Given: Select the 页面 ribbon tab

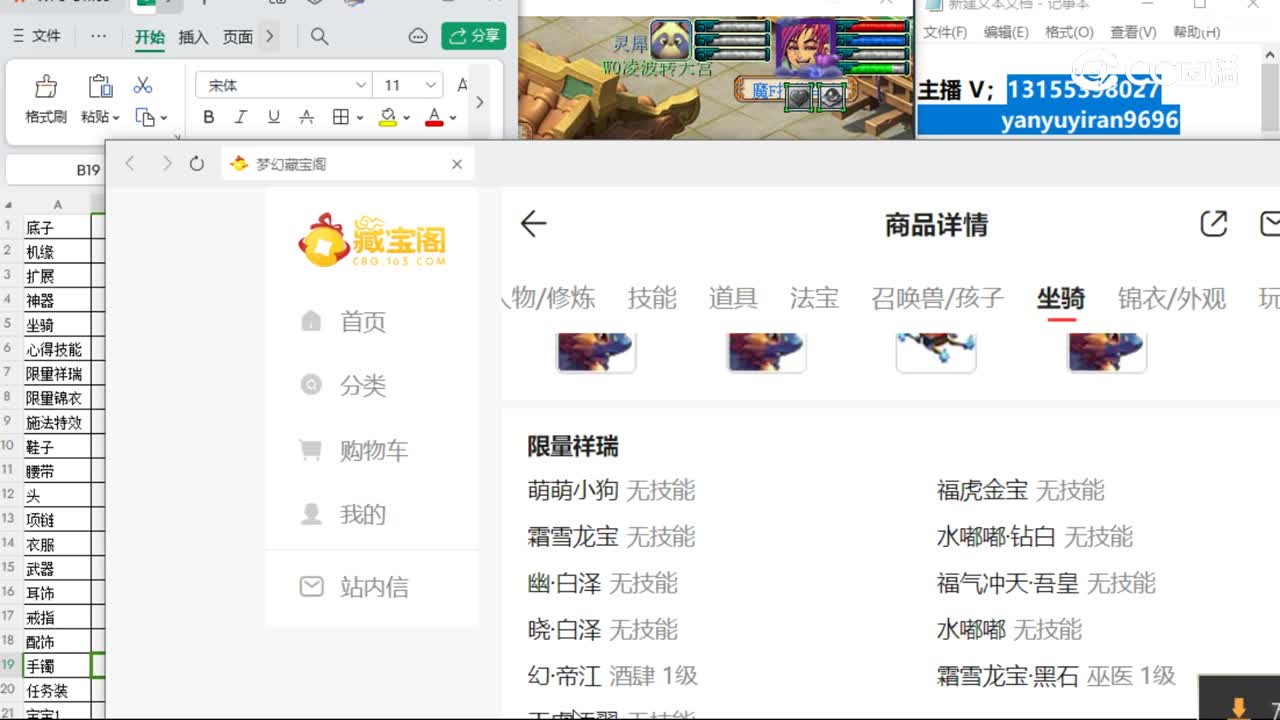Looking at the screenshot, I should (x=238, y=37).
